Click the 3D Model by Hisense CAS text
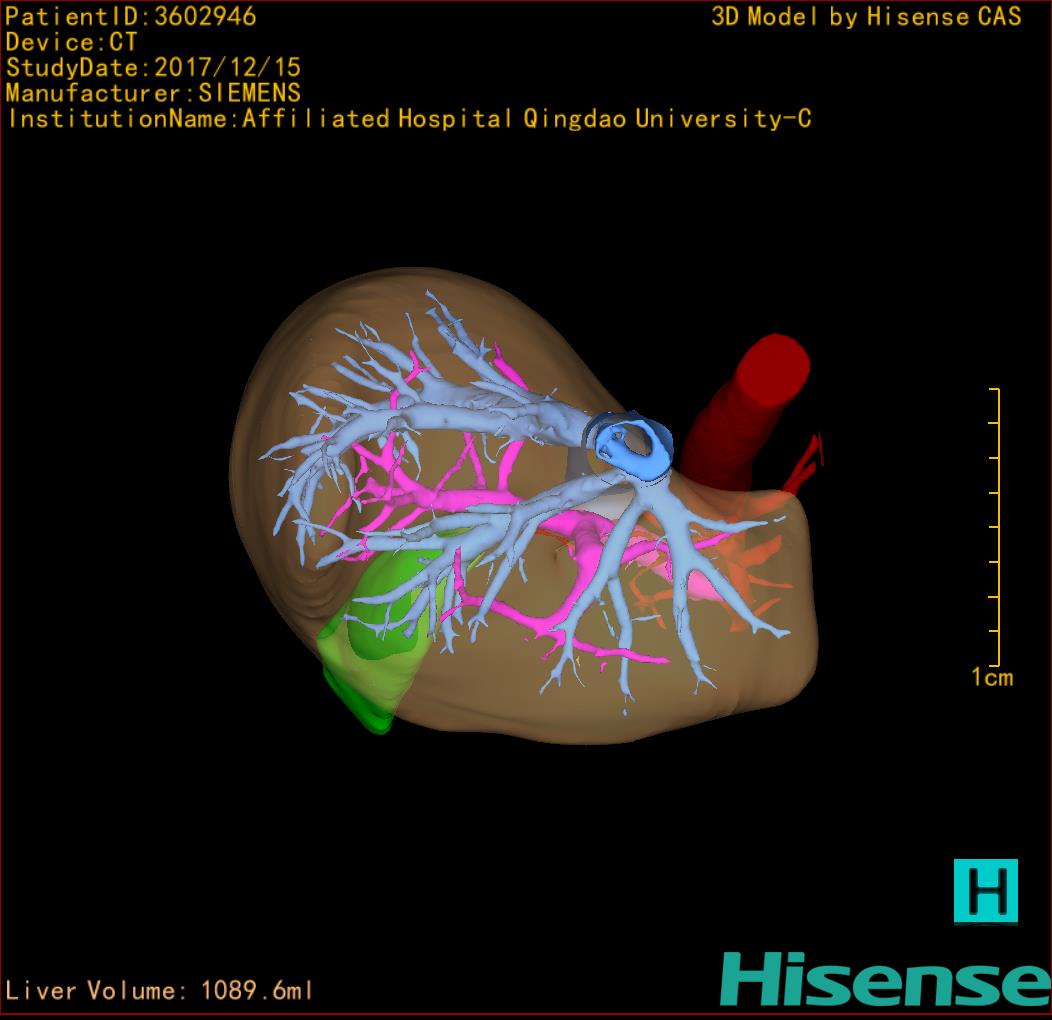 click(x=866, y=17)
